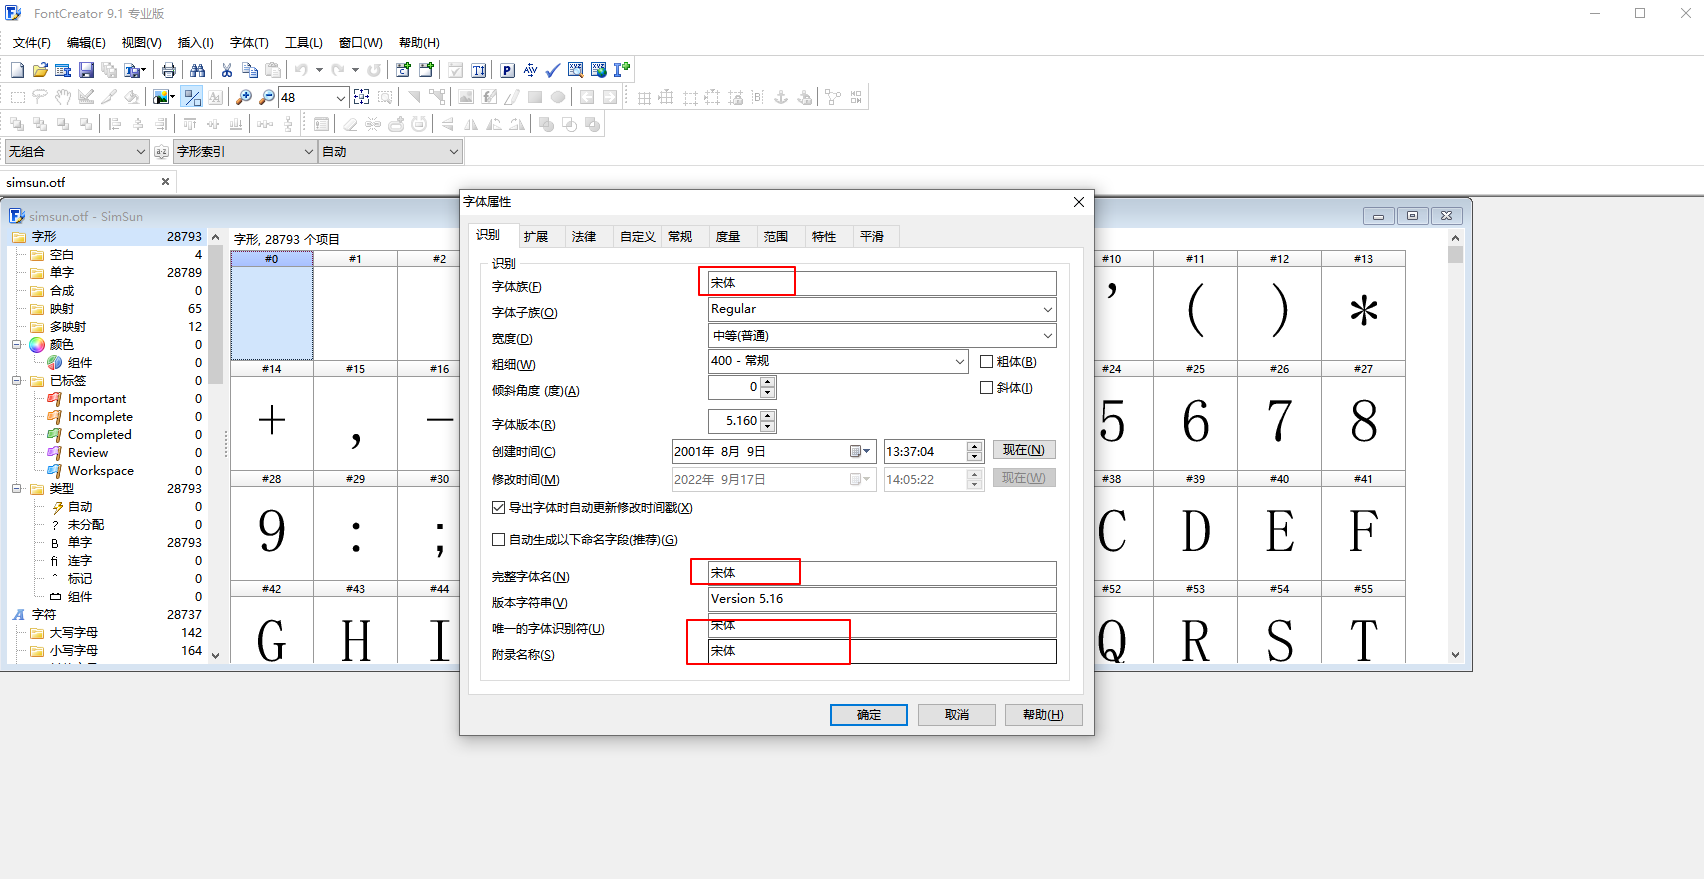The height and width of the screenshot is (879, 1704).
Task: Open the 无组合 dropdown
Action: pos(77,152)
